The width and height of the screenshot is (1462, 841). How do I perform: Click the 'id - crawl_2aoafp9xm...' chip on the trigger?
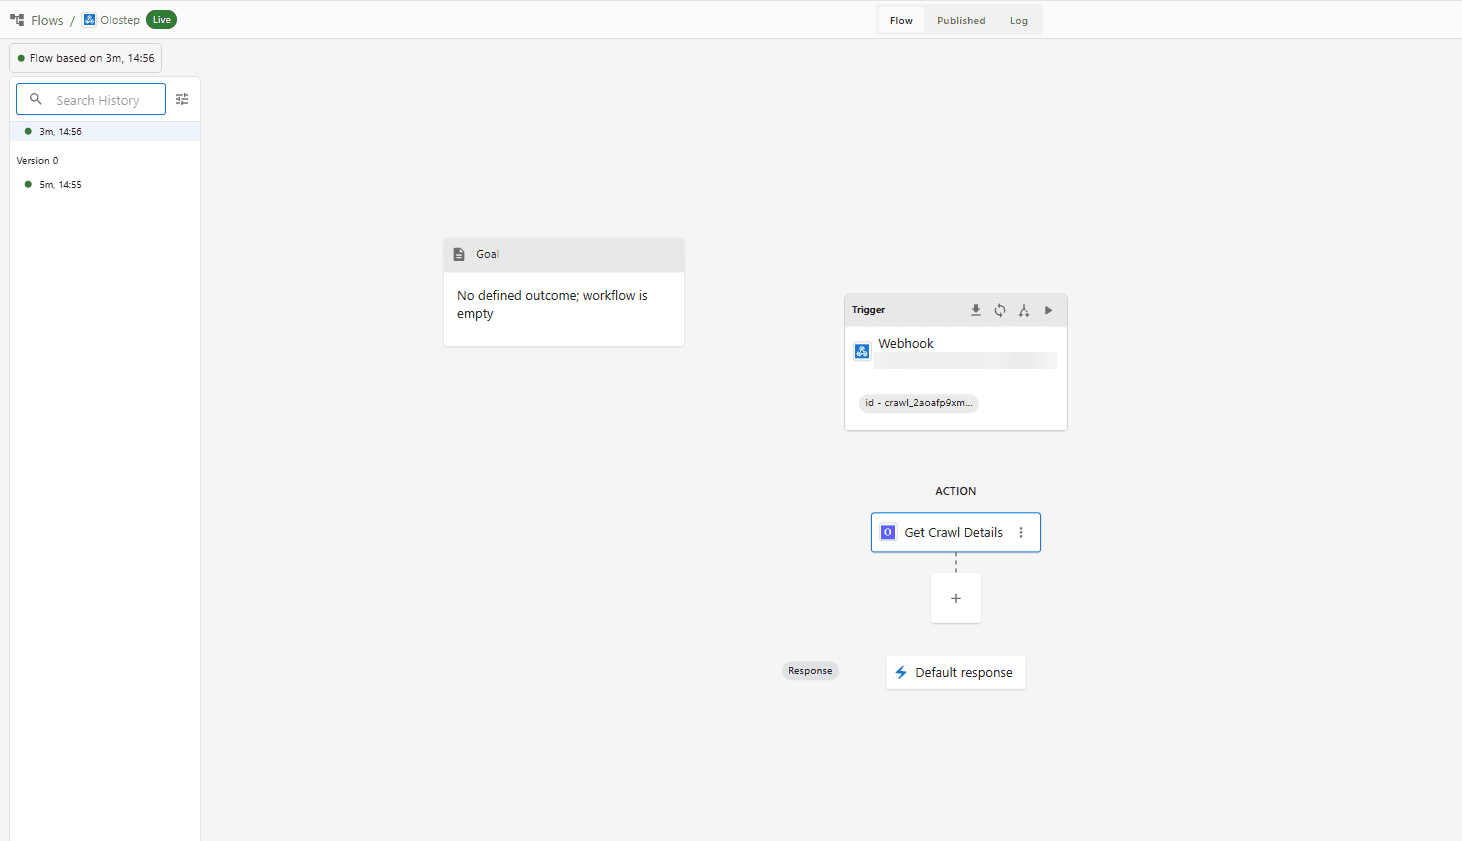pos(919,403)
